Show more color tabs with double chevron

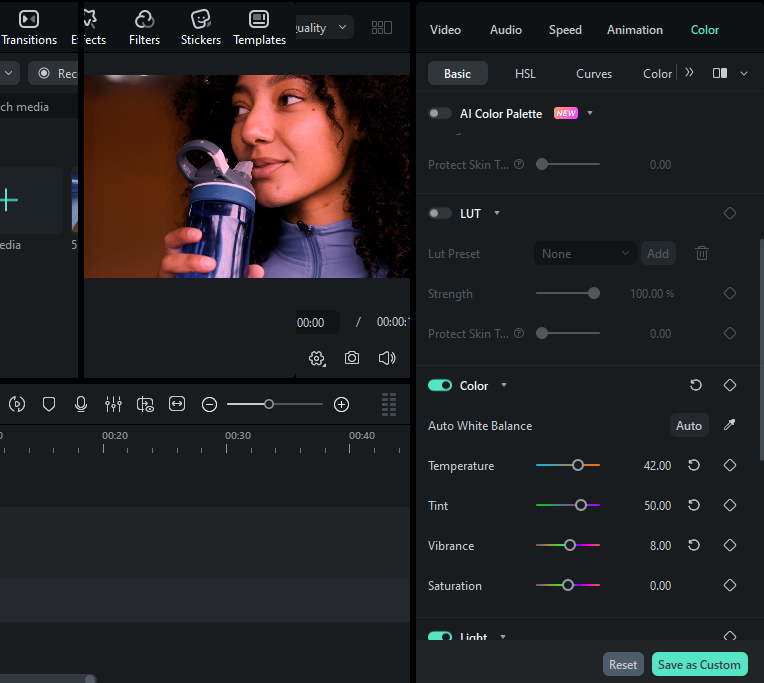pos(689,73)
